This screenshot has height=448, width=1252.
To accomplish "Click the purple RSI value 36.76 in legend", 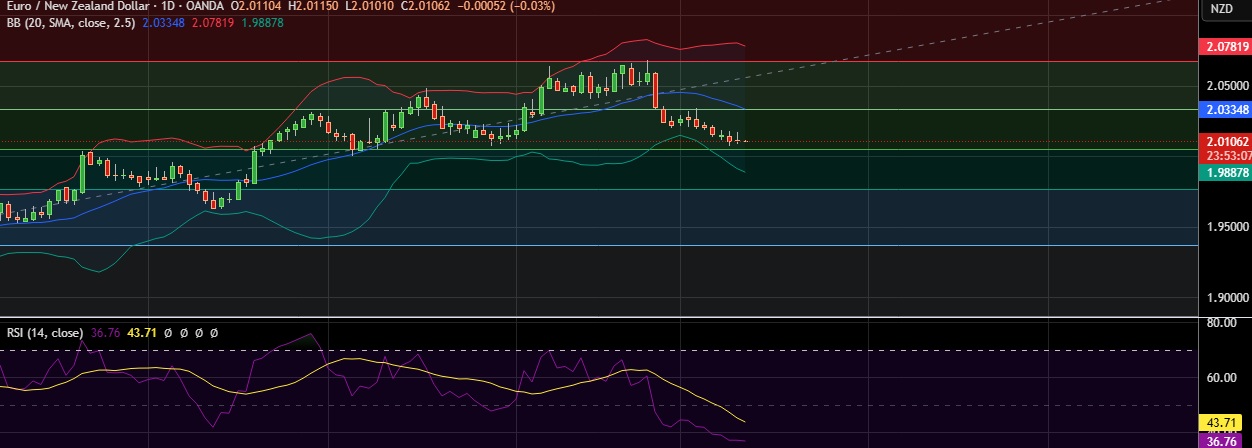I will tap(106, 332).
